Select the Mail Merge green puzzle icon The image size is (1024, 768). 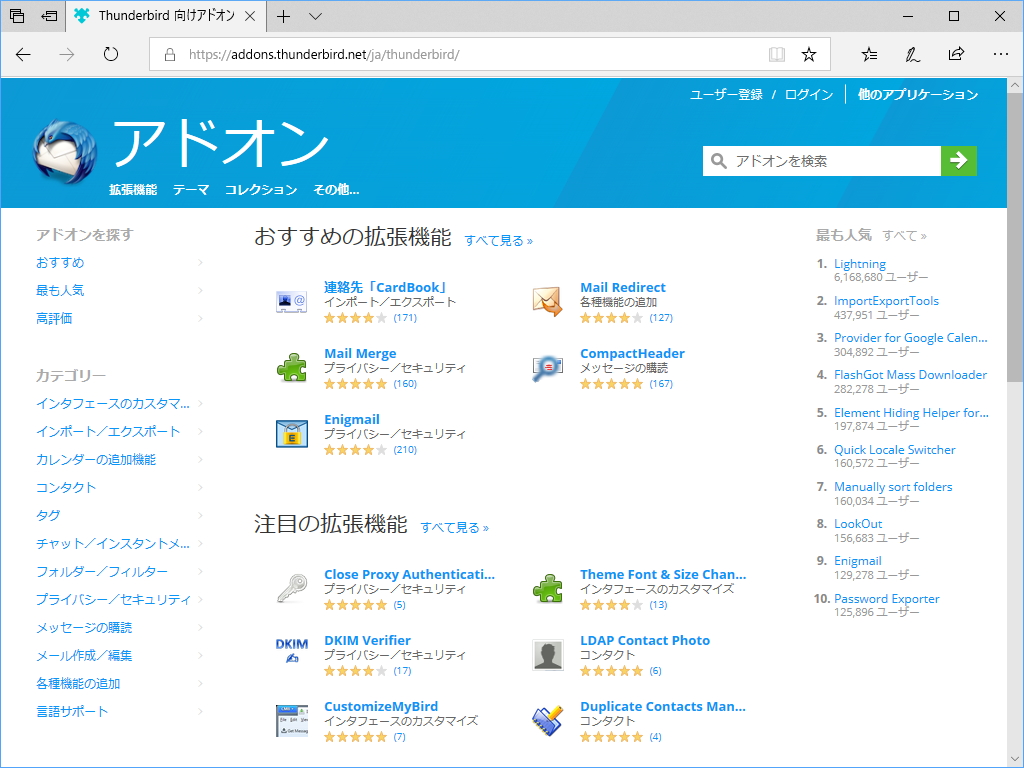[x=291, y=365]
